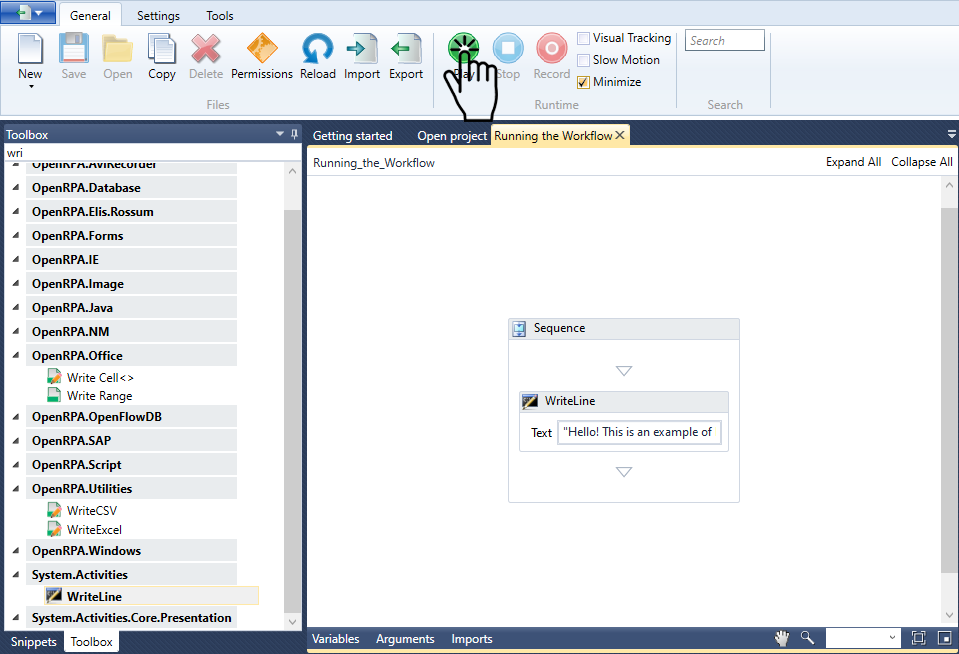
Task: Switch to the Settings ribbon tab
Action: pyautogui.click(x=158, y=15)
